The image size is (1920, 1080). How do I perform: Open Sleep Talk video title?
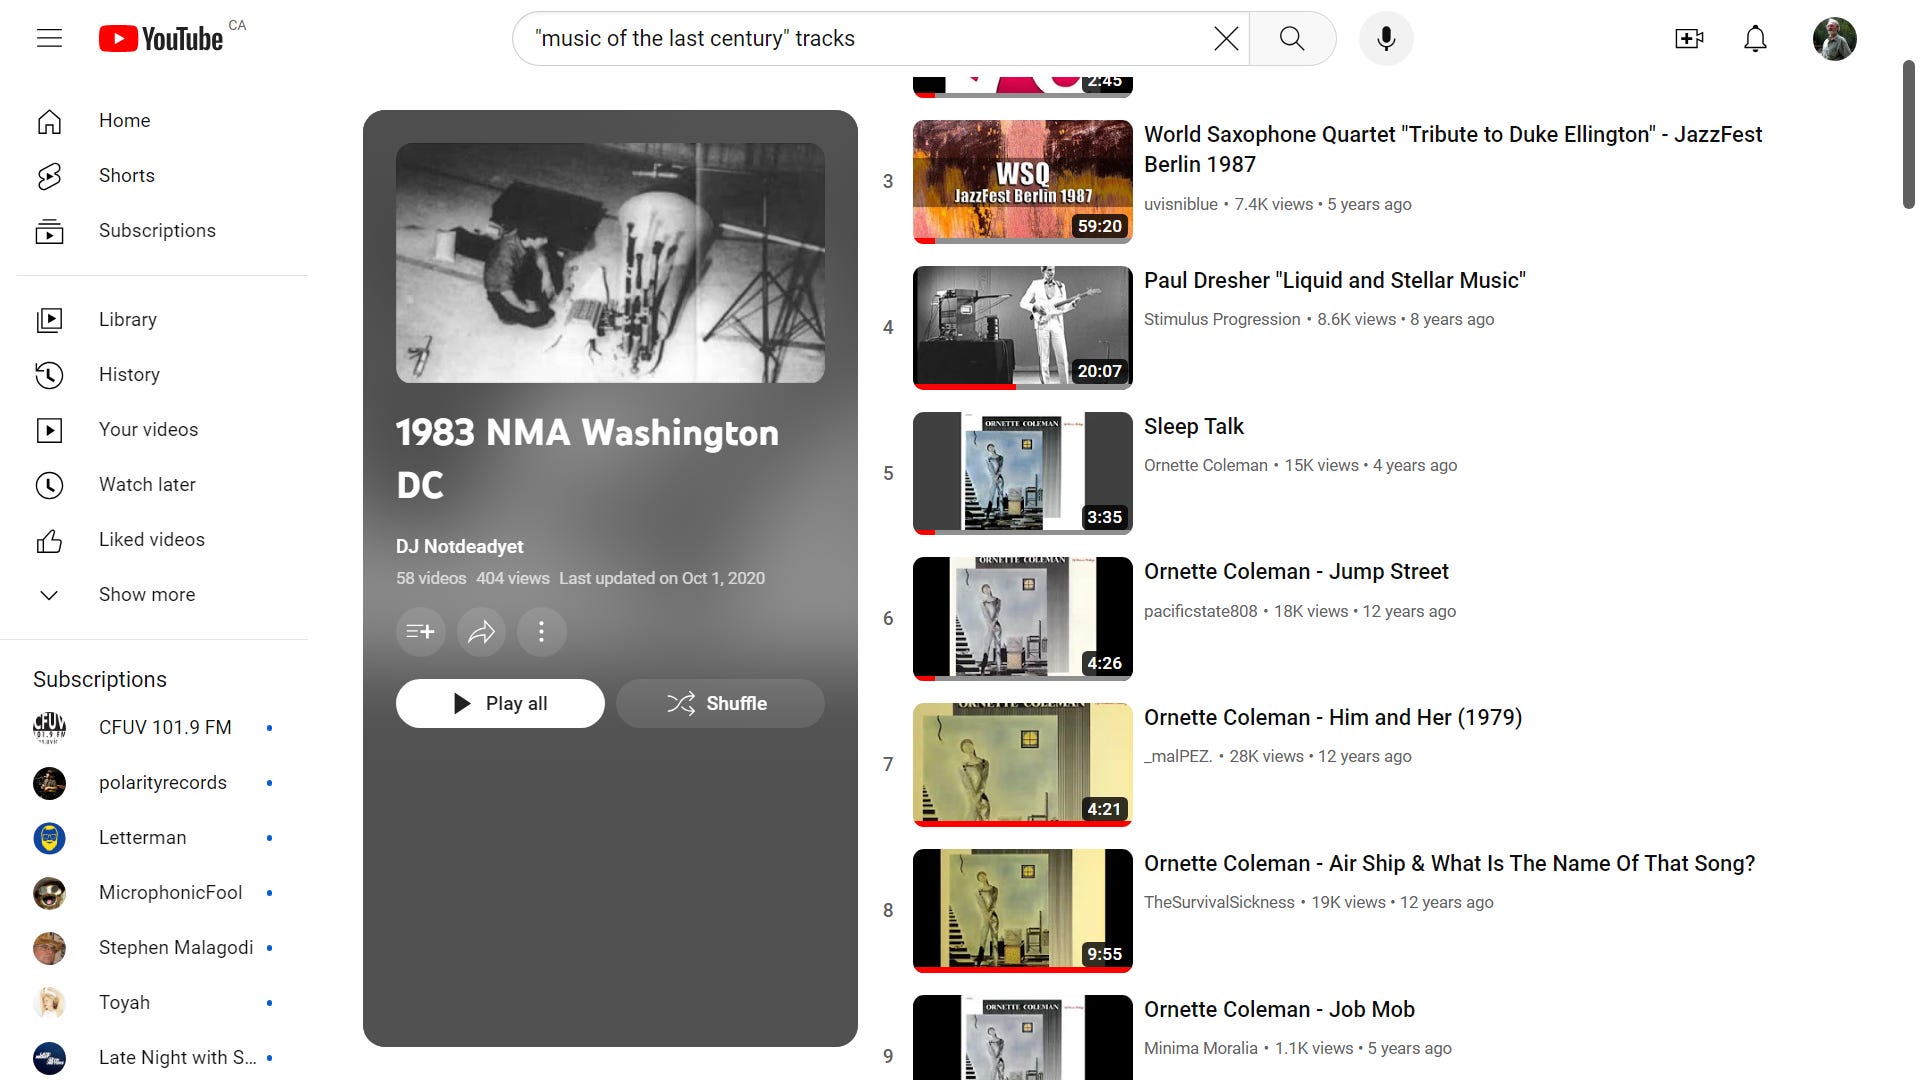(x=1194, y=426)
